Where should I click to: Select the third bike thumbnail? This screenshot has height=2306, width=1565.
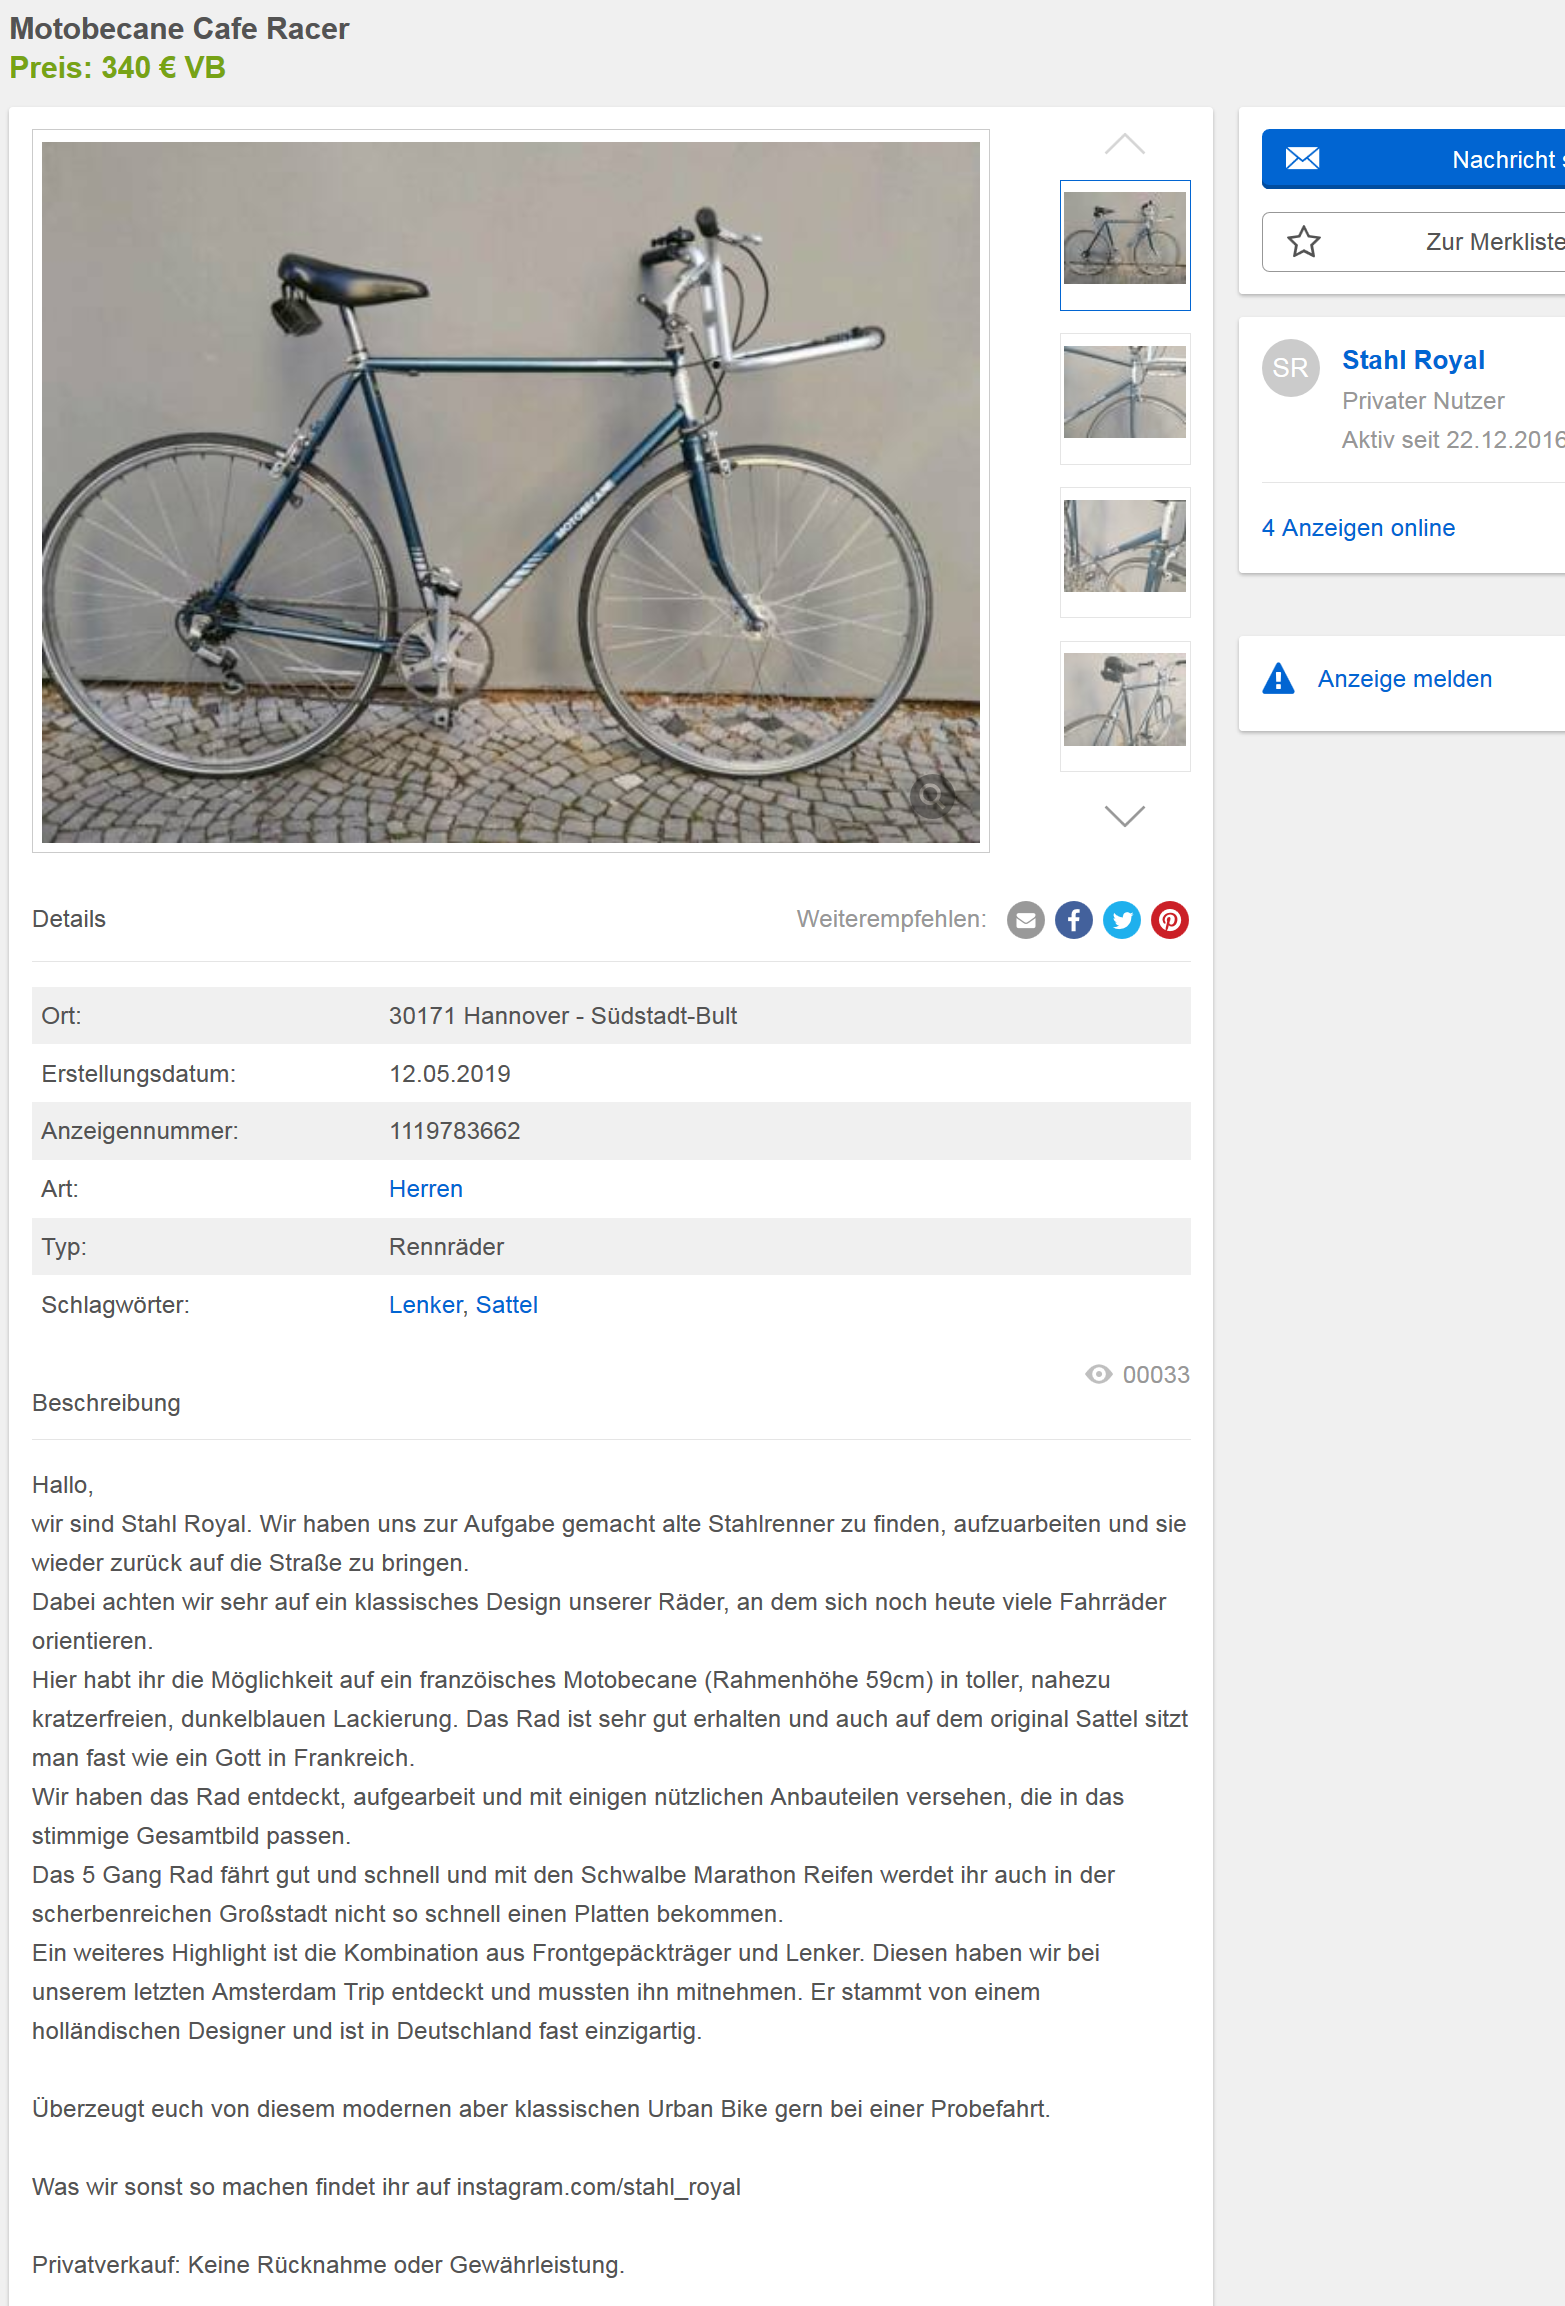(1125, 553)
